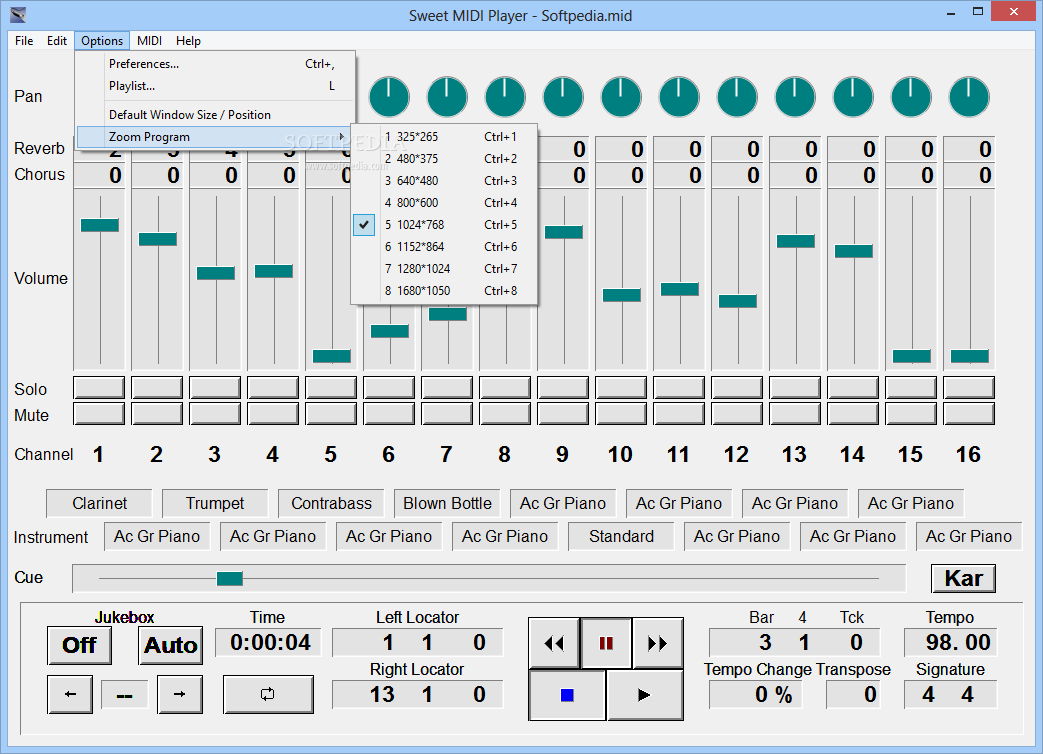Click the channel 6 pan knob
The width and height of the screenshot is (1043, 754).
(389, 96)
